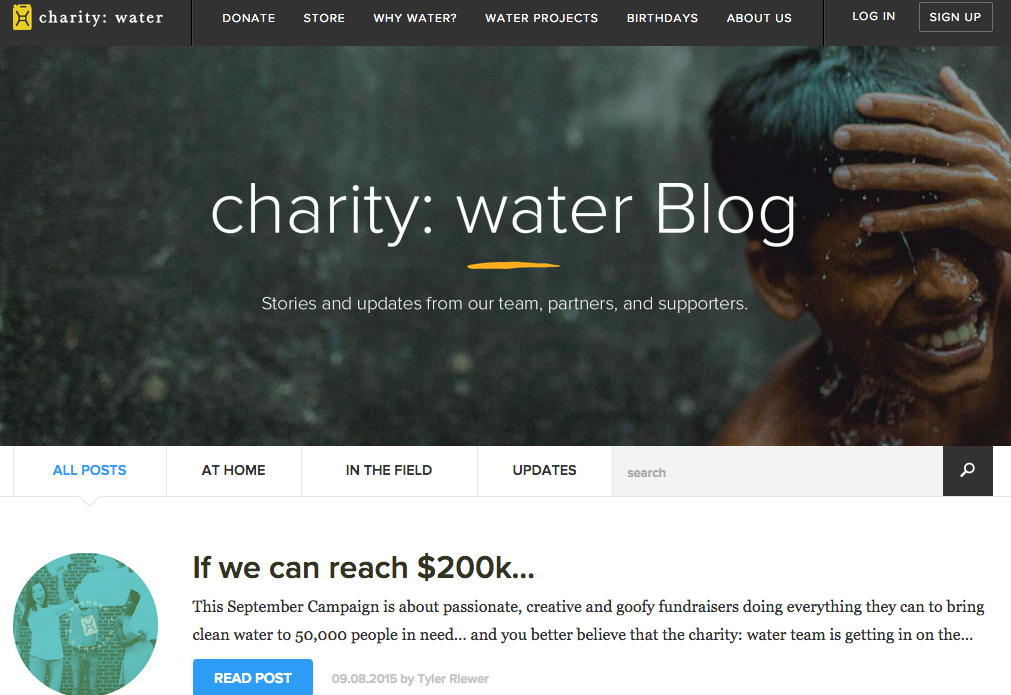
Task: Click the search magnifier icon button
Action: 967,471
